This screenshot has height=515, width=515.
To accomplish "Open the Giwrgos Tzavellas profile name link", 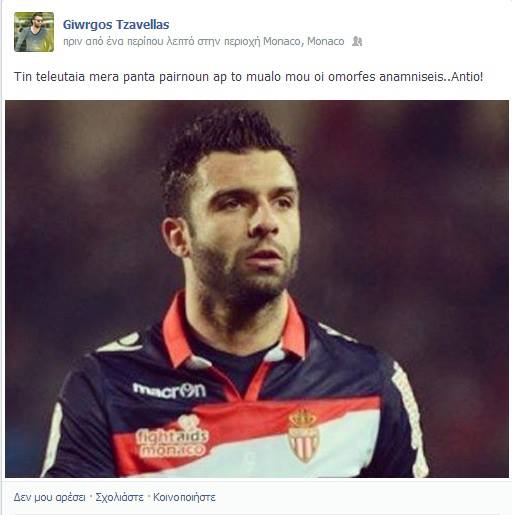I will click(116, 25).
